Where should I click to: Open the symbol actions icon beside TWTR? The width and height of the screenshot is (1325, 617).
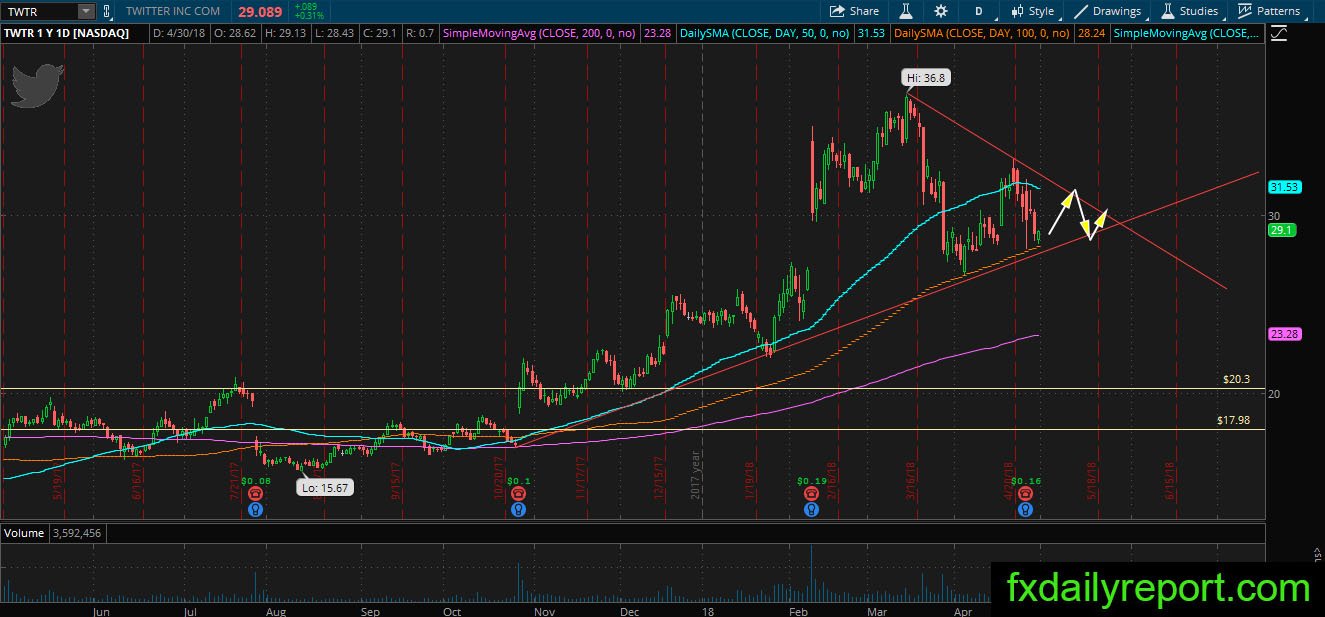(x=107, y=11)
